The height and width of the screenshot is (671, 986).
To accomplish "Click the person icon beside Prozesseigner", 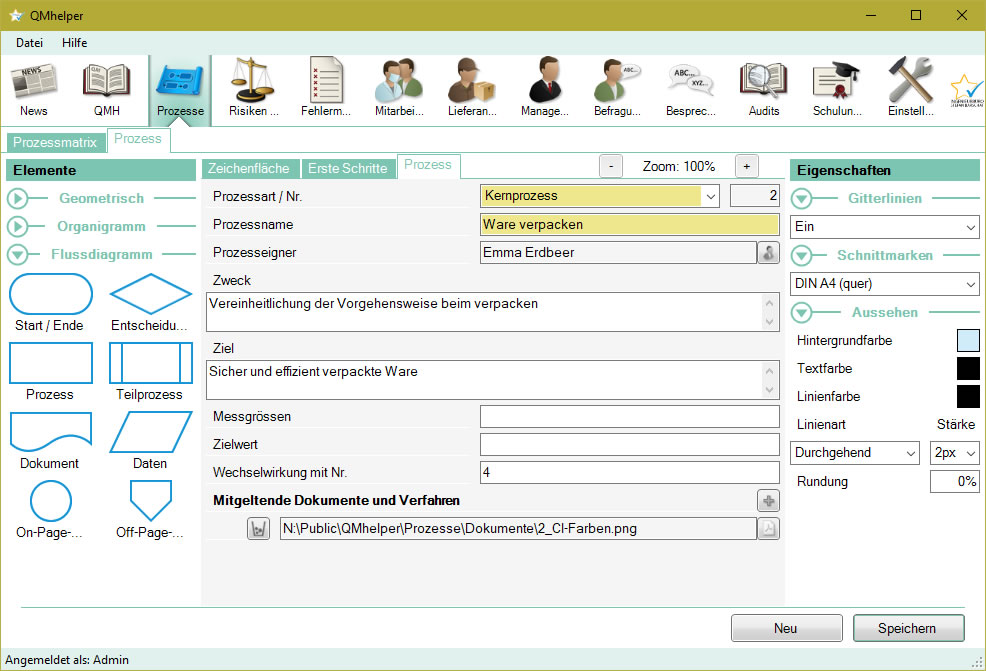I will pos(768,253).
